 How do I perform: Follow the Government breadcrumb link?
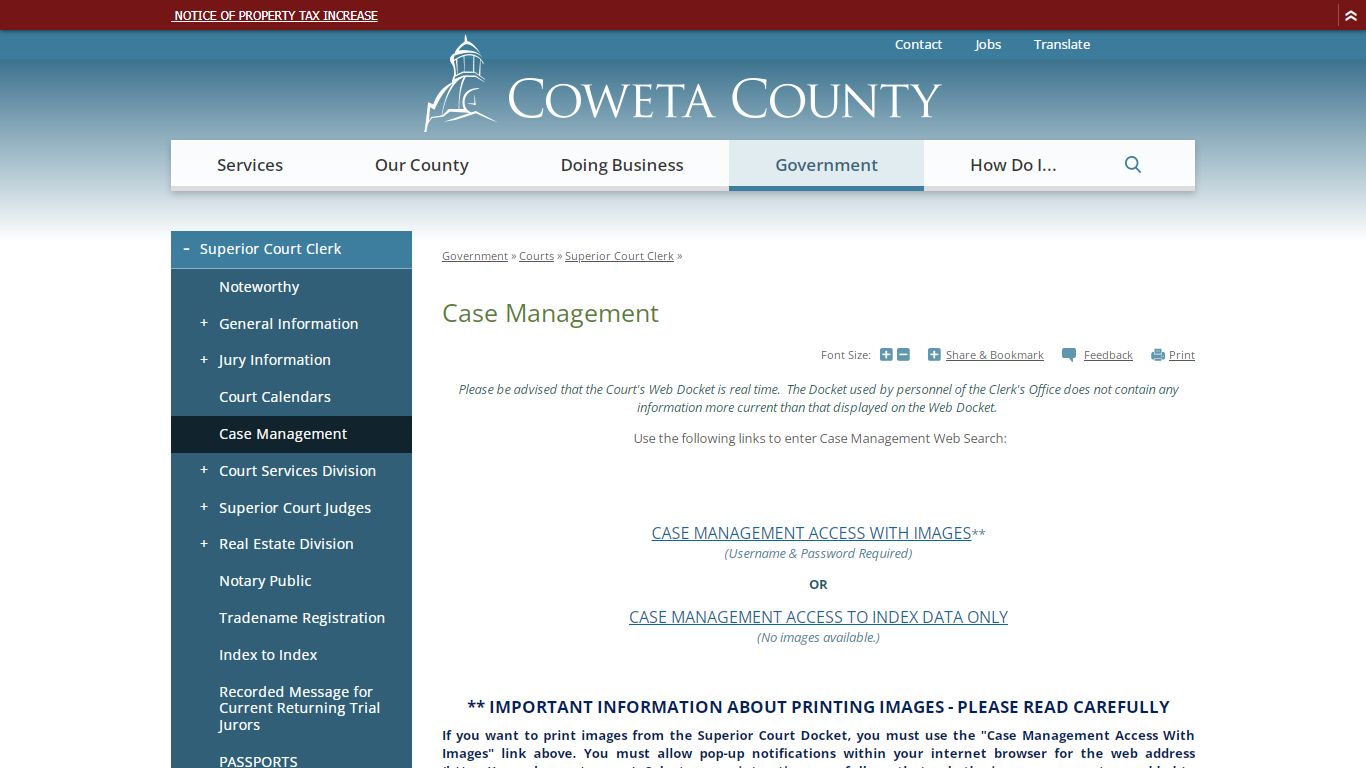point(475,256)
